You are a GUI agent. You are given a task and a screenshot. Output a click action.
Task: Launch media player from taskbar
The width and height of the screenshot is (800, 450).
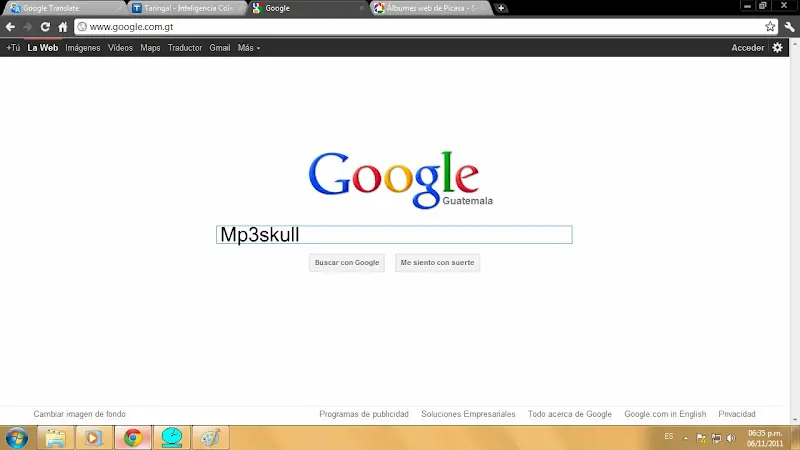93,438
